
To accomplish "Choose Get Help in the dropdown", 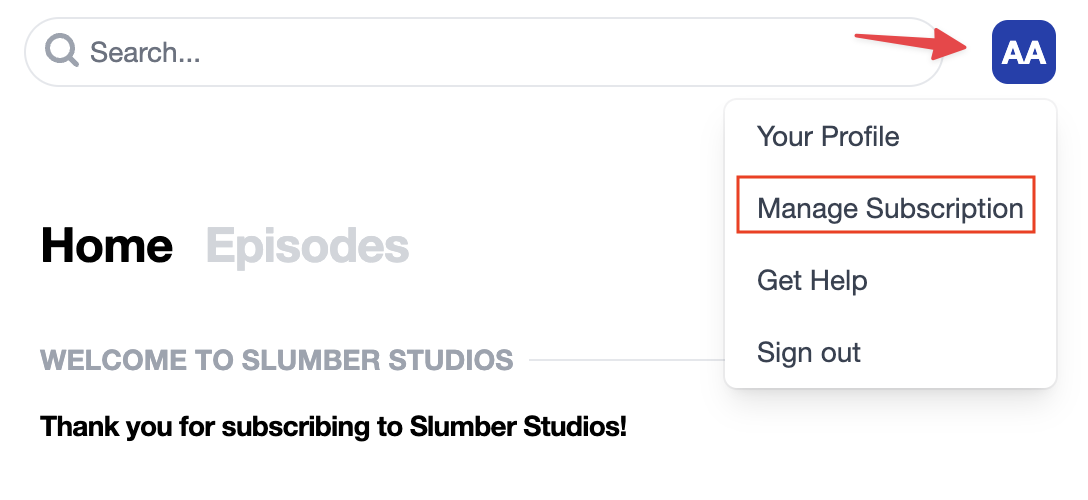I will pyautogui.click(x=812, y=280).
